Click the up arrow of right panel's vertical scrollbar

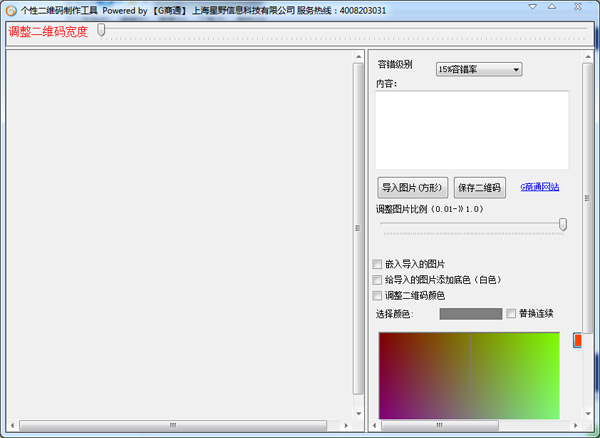(x=589, y=55)
